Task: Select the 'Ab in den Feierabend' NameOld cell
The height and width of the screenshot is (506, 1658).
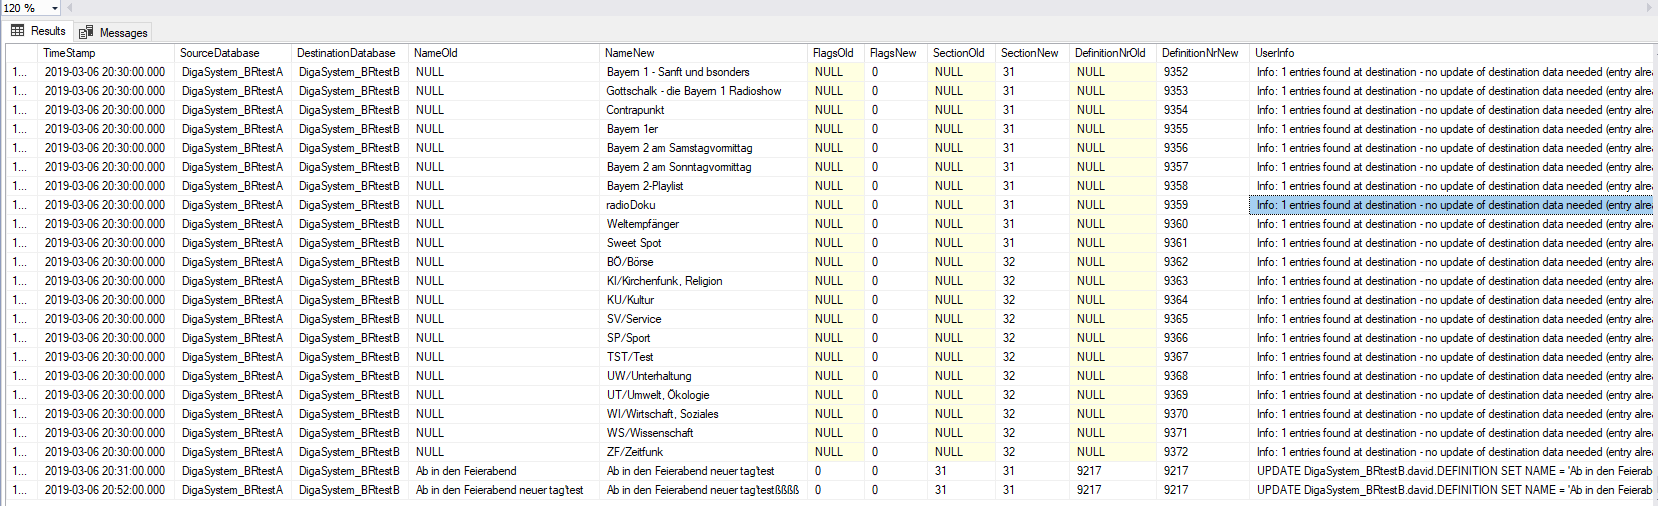Action: pyautogui.click(x=466, y=471)
